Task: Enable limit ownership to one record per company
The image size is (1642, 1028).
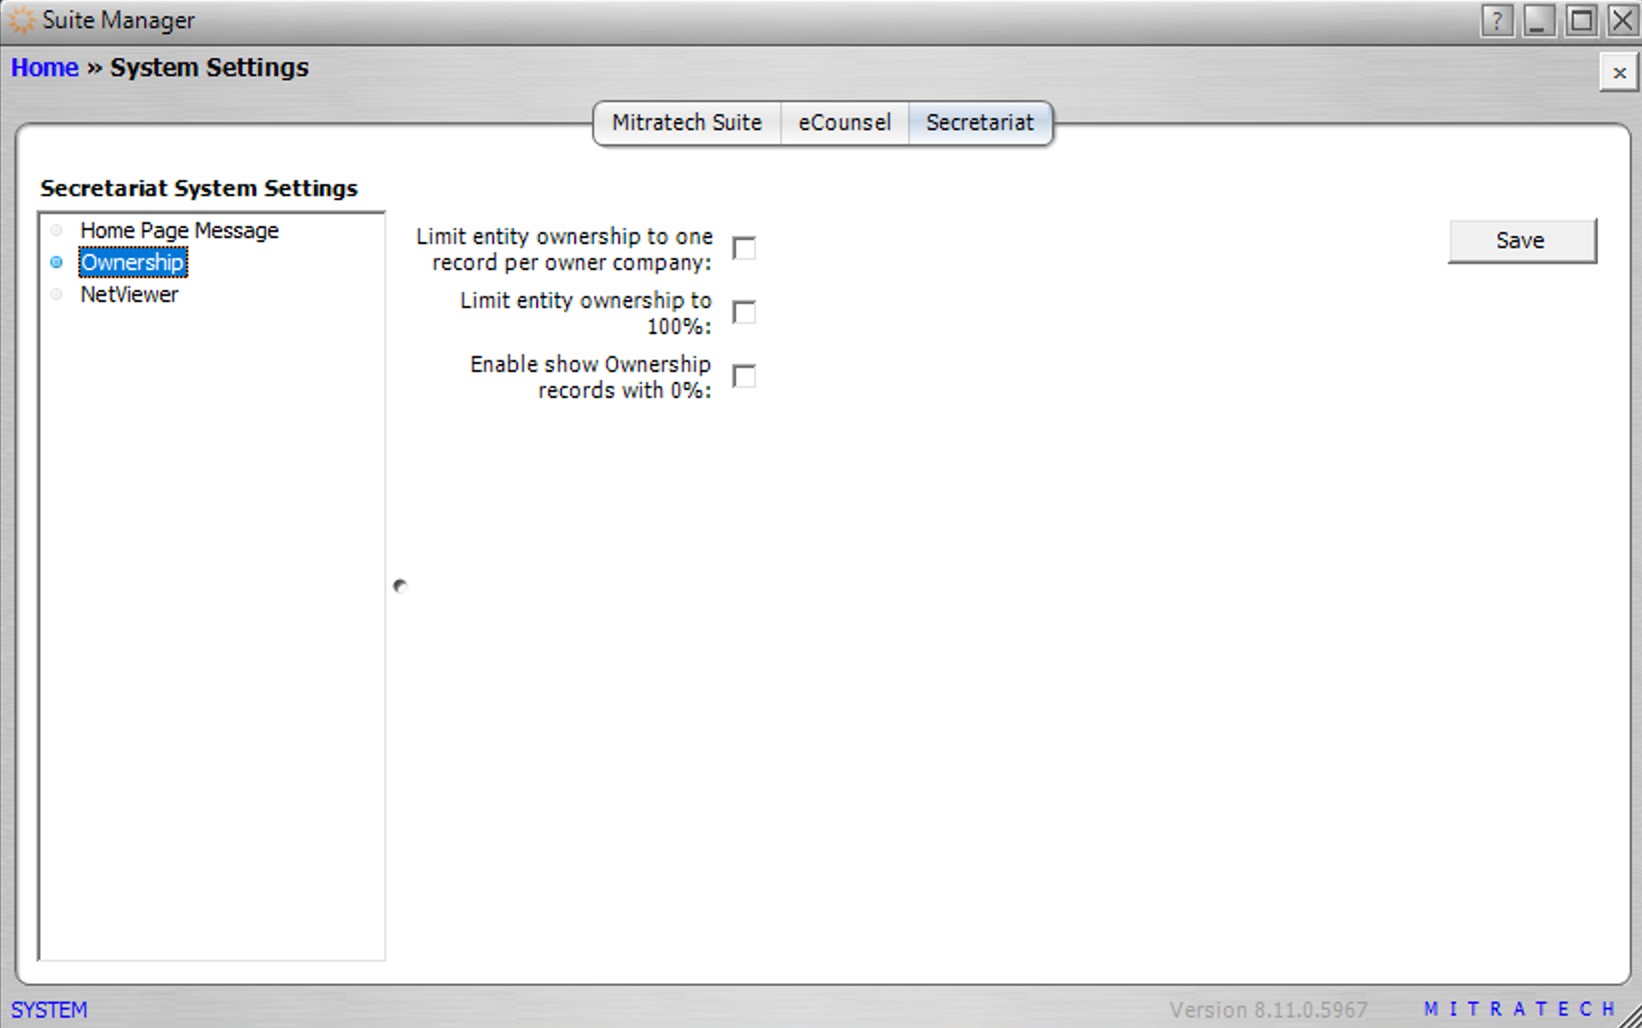Action: (744, 248)
